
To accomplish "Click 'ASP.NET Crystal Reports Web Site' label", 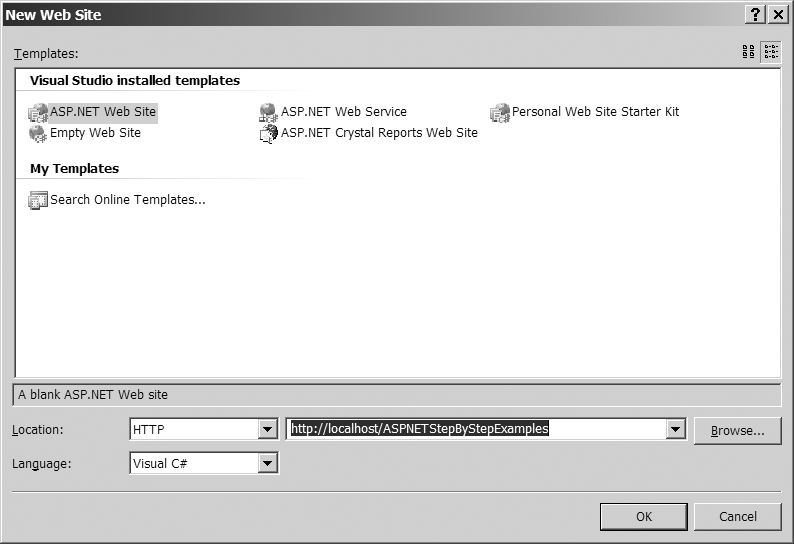I will click(x=379, y=133).
